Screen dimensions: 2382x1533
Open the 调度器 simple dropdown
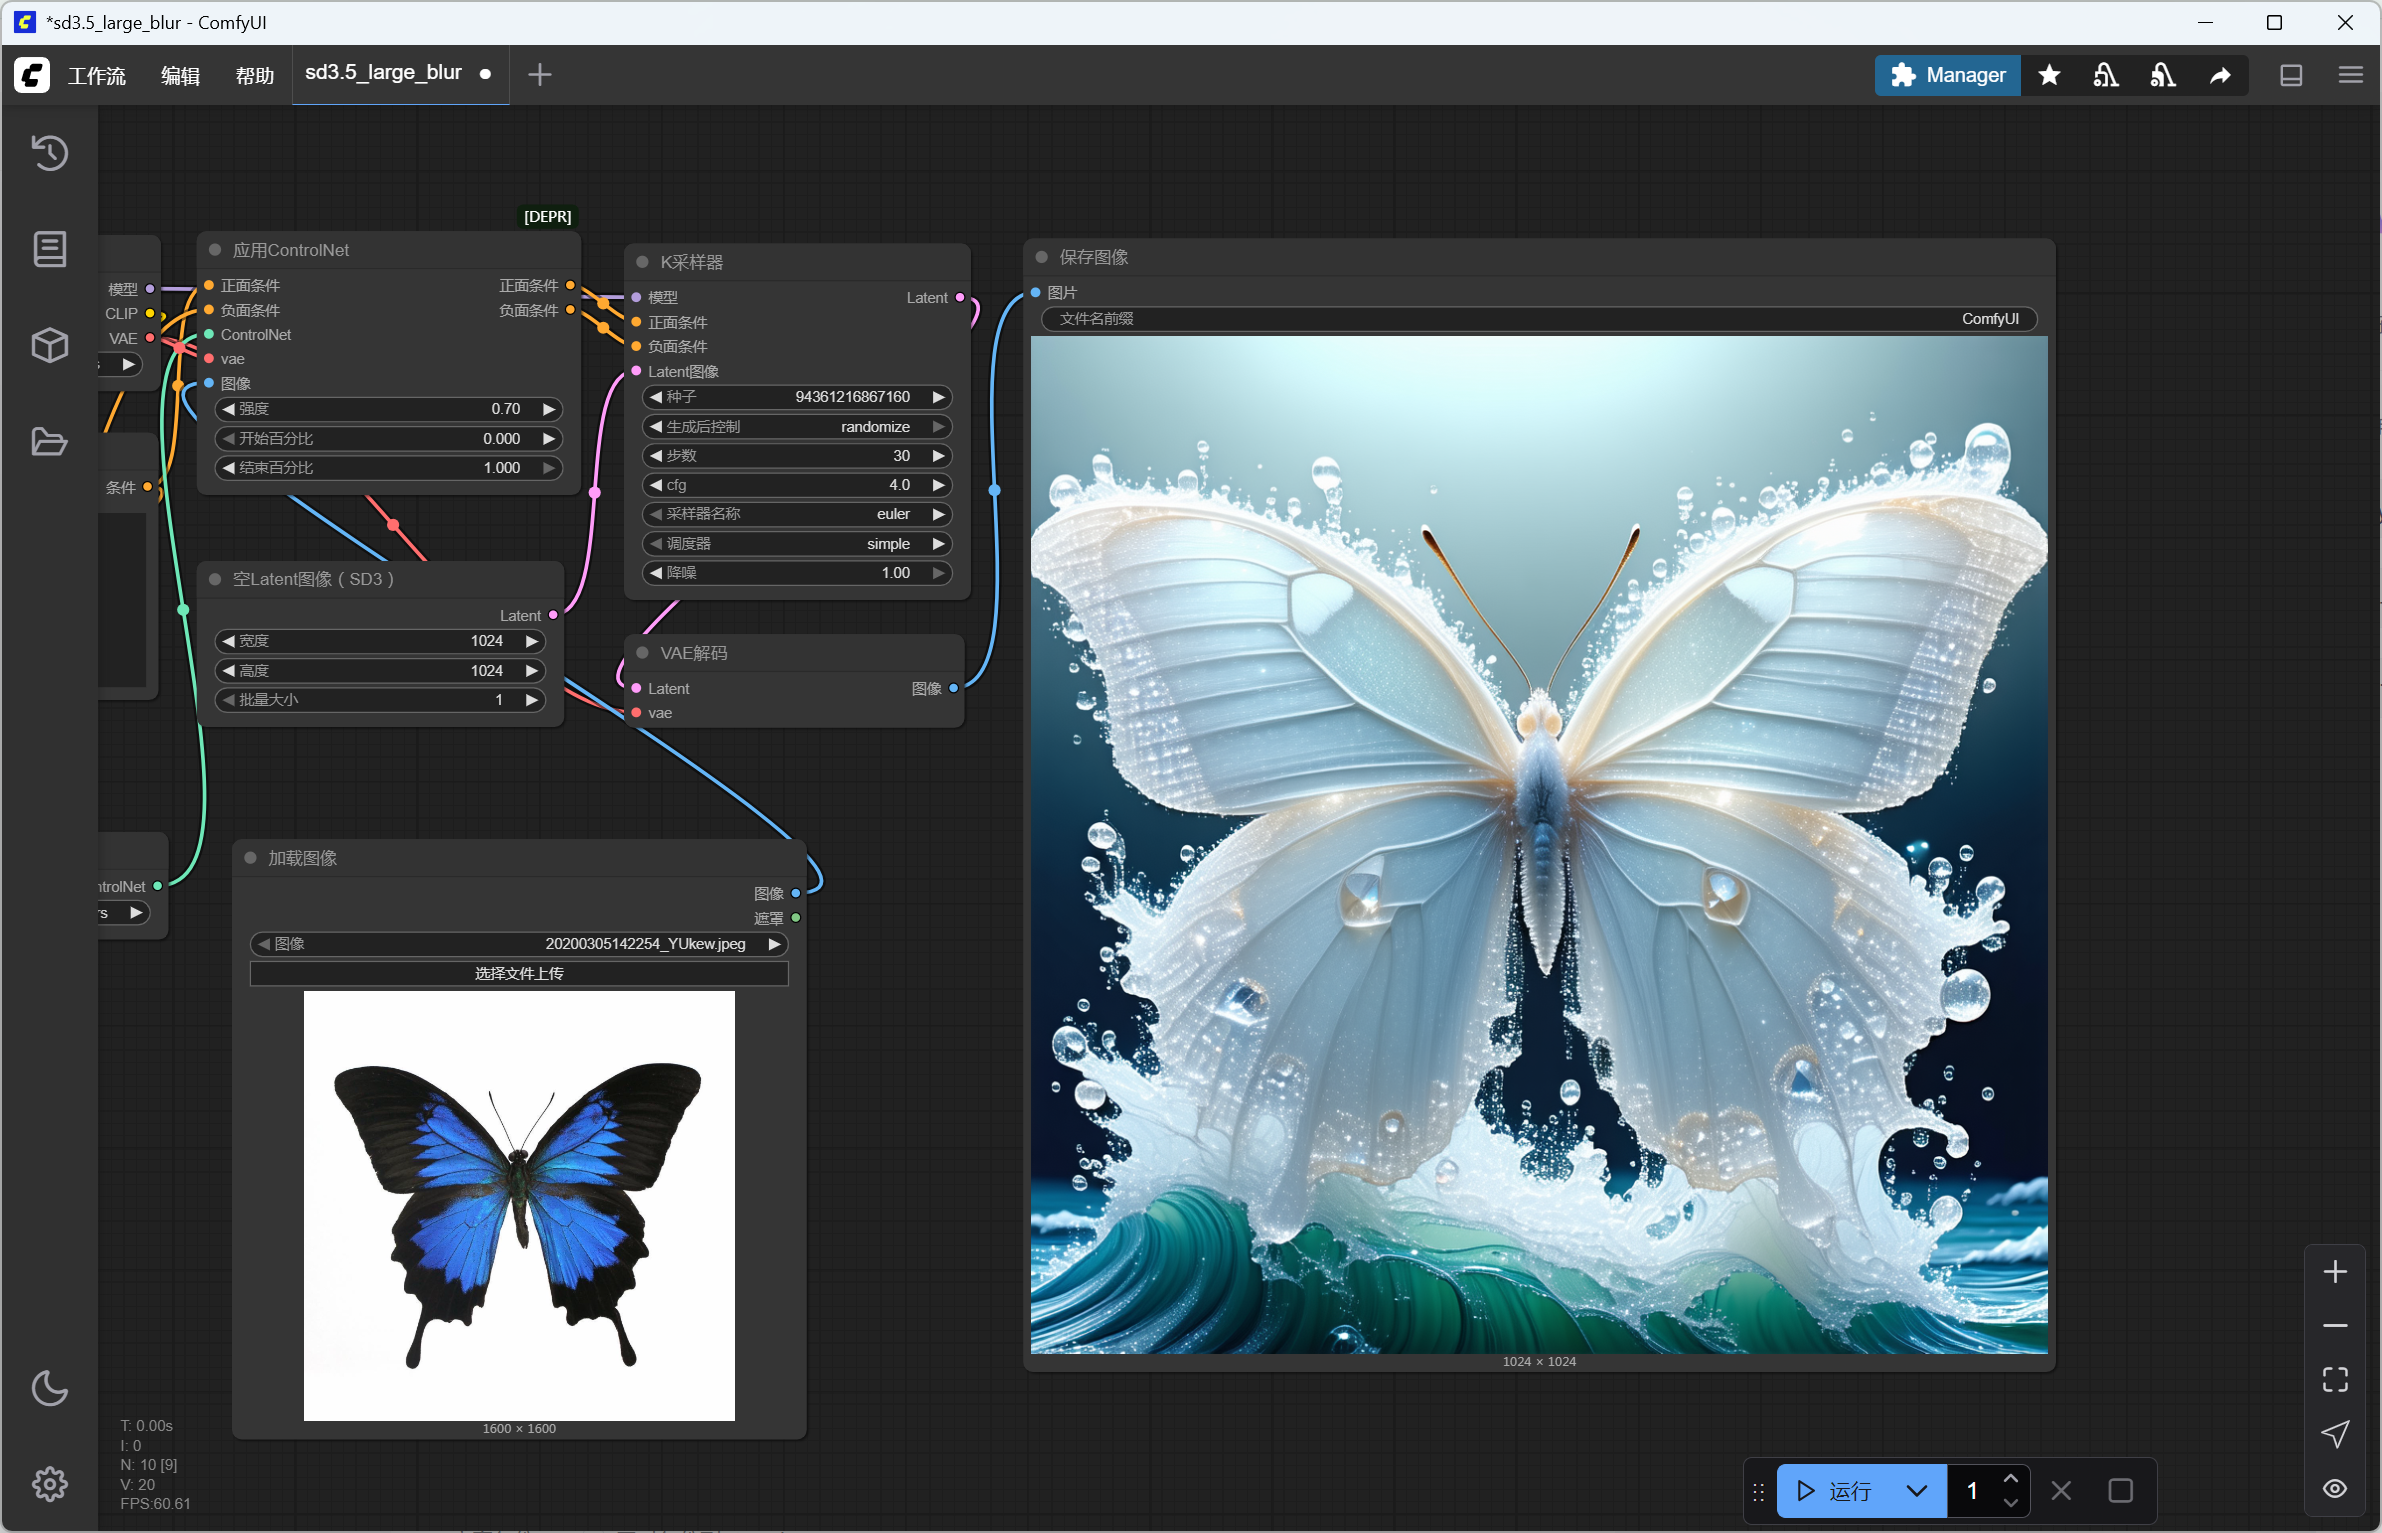tap(797, 543)
